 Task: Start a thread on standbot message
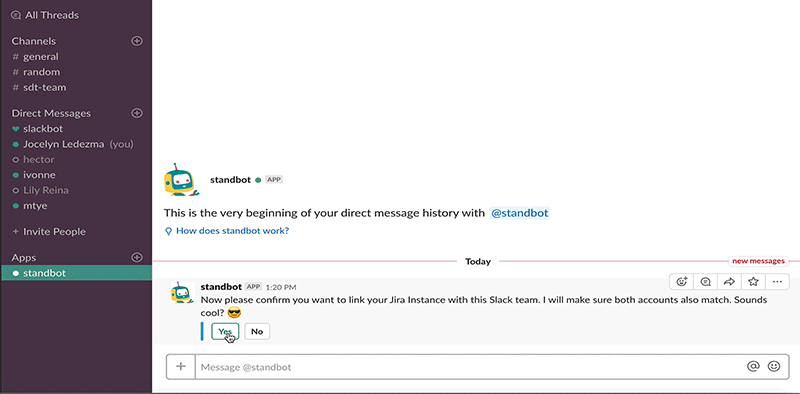pyautogui.click(x=706, y=281)
